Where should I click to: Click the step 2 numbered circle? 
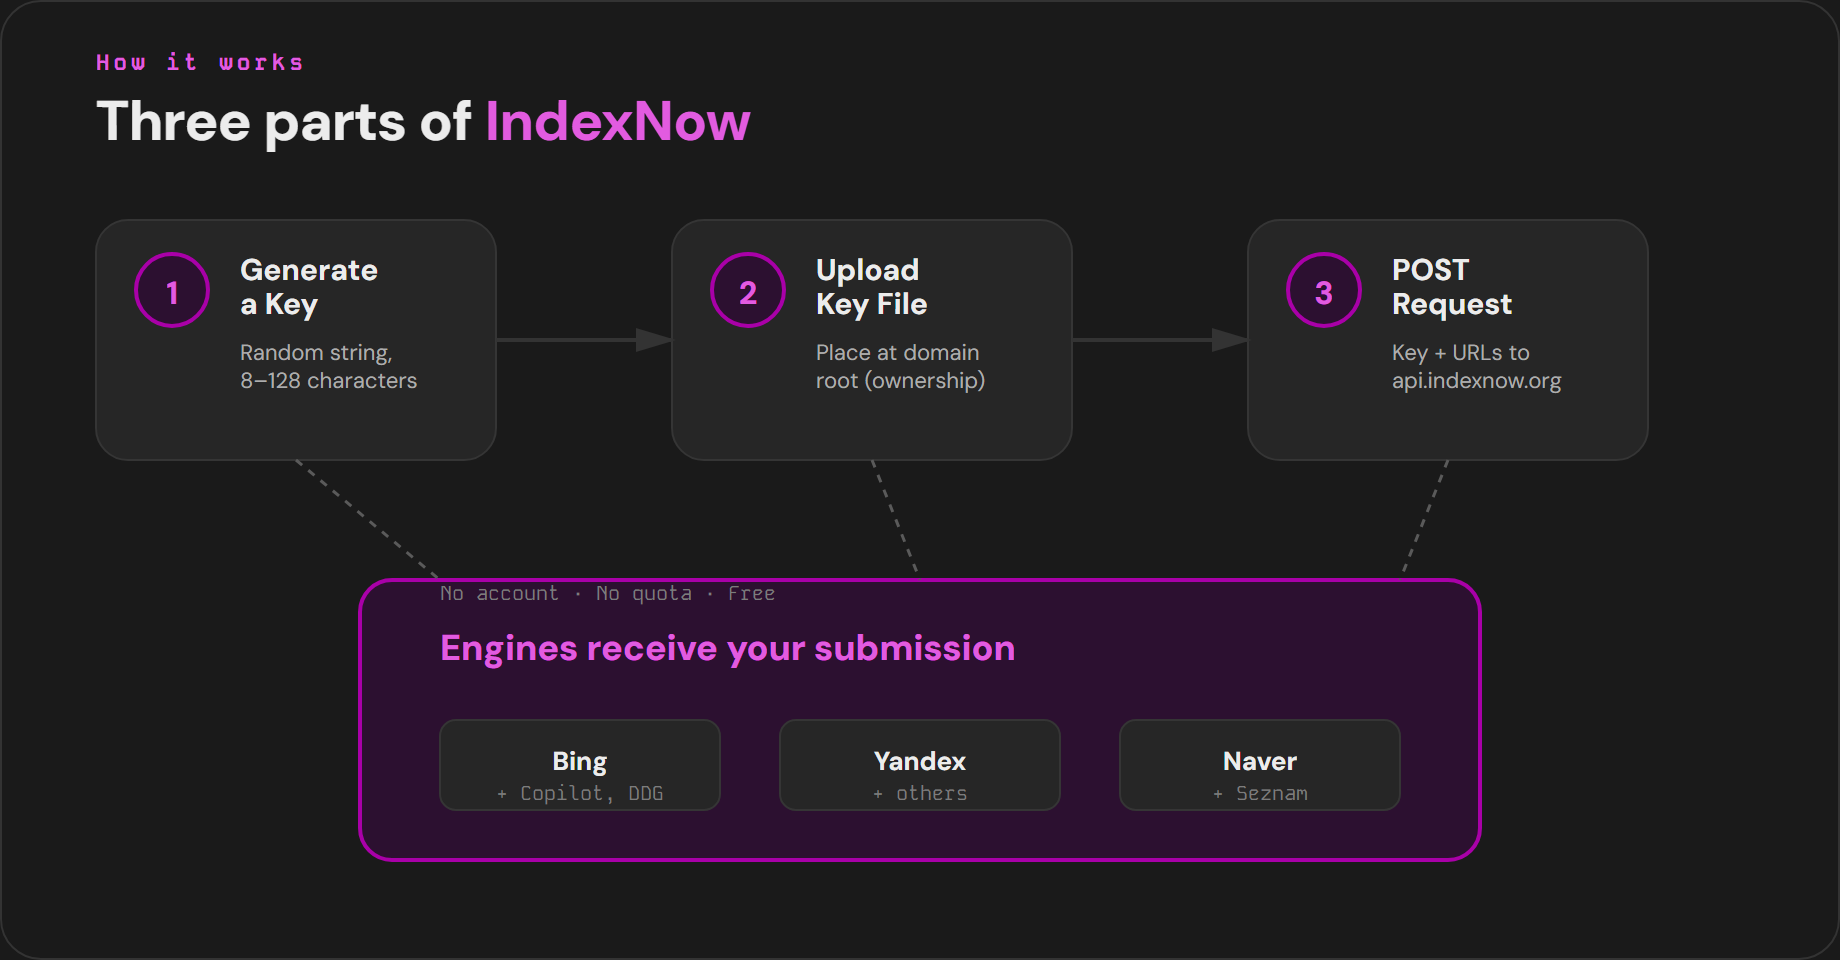tap(748, 290)
